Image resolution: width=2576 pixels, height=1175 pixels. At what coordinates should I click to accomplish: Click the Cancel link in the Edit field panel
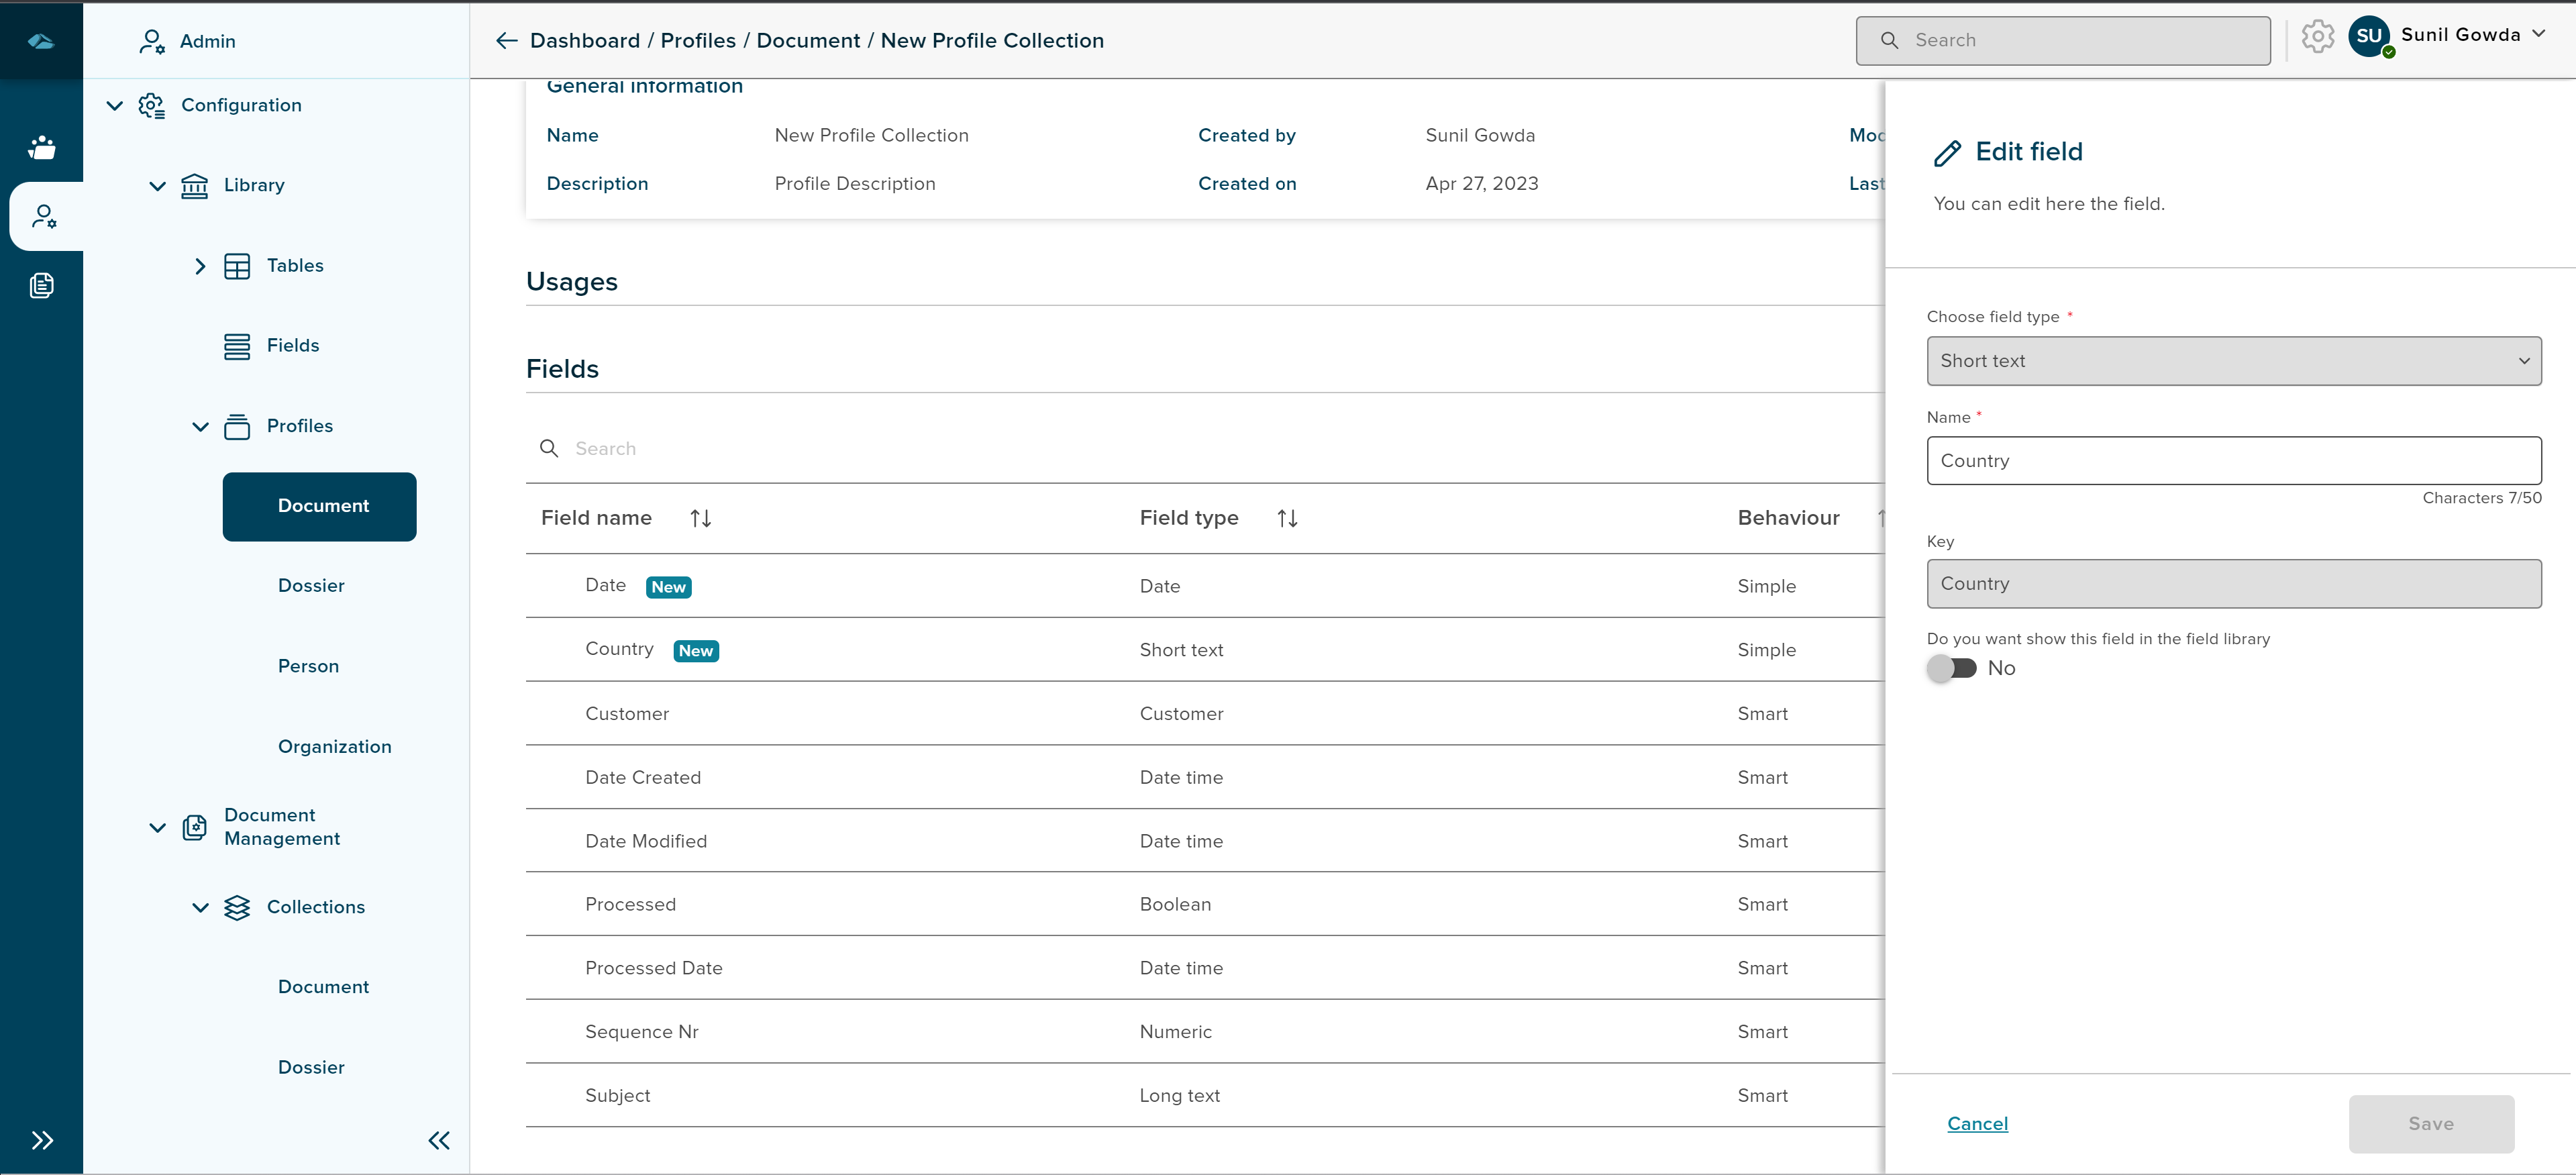[1977, 1123]
